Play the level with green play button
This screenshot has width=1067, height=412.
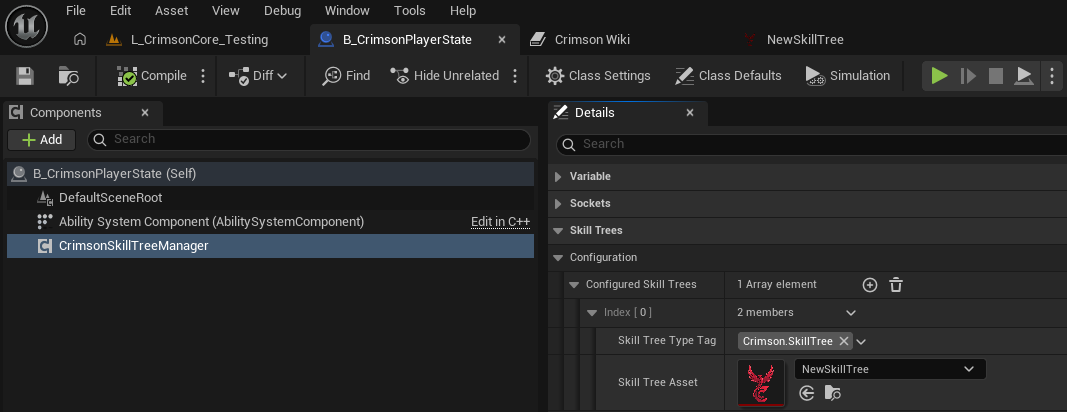tap(940, 76)
